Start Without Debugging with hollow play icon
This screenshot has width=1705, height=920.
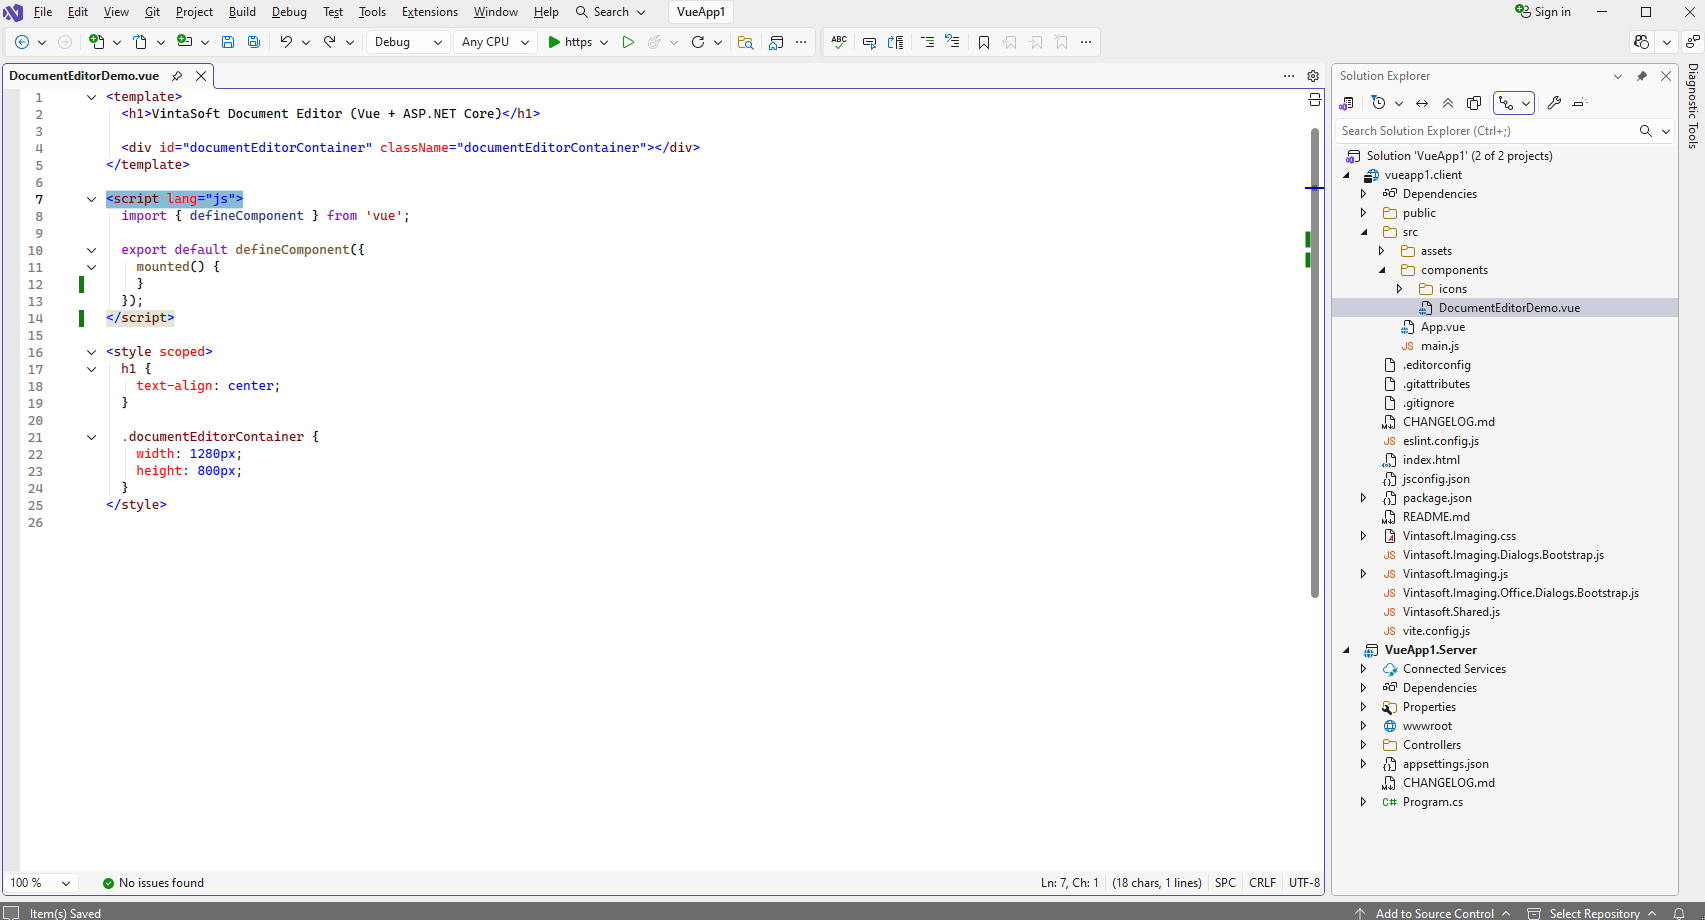click(628, 42)
